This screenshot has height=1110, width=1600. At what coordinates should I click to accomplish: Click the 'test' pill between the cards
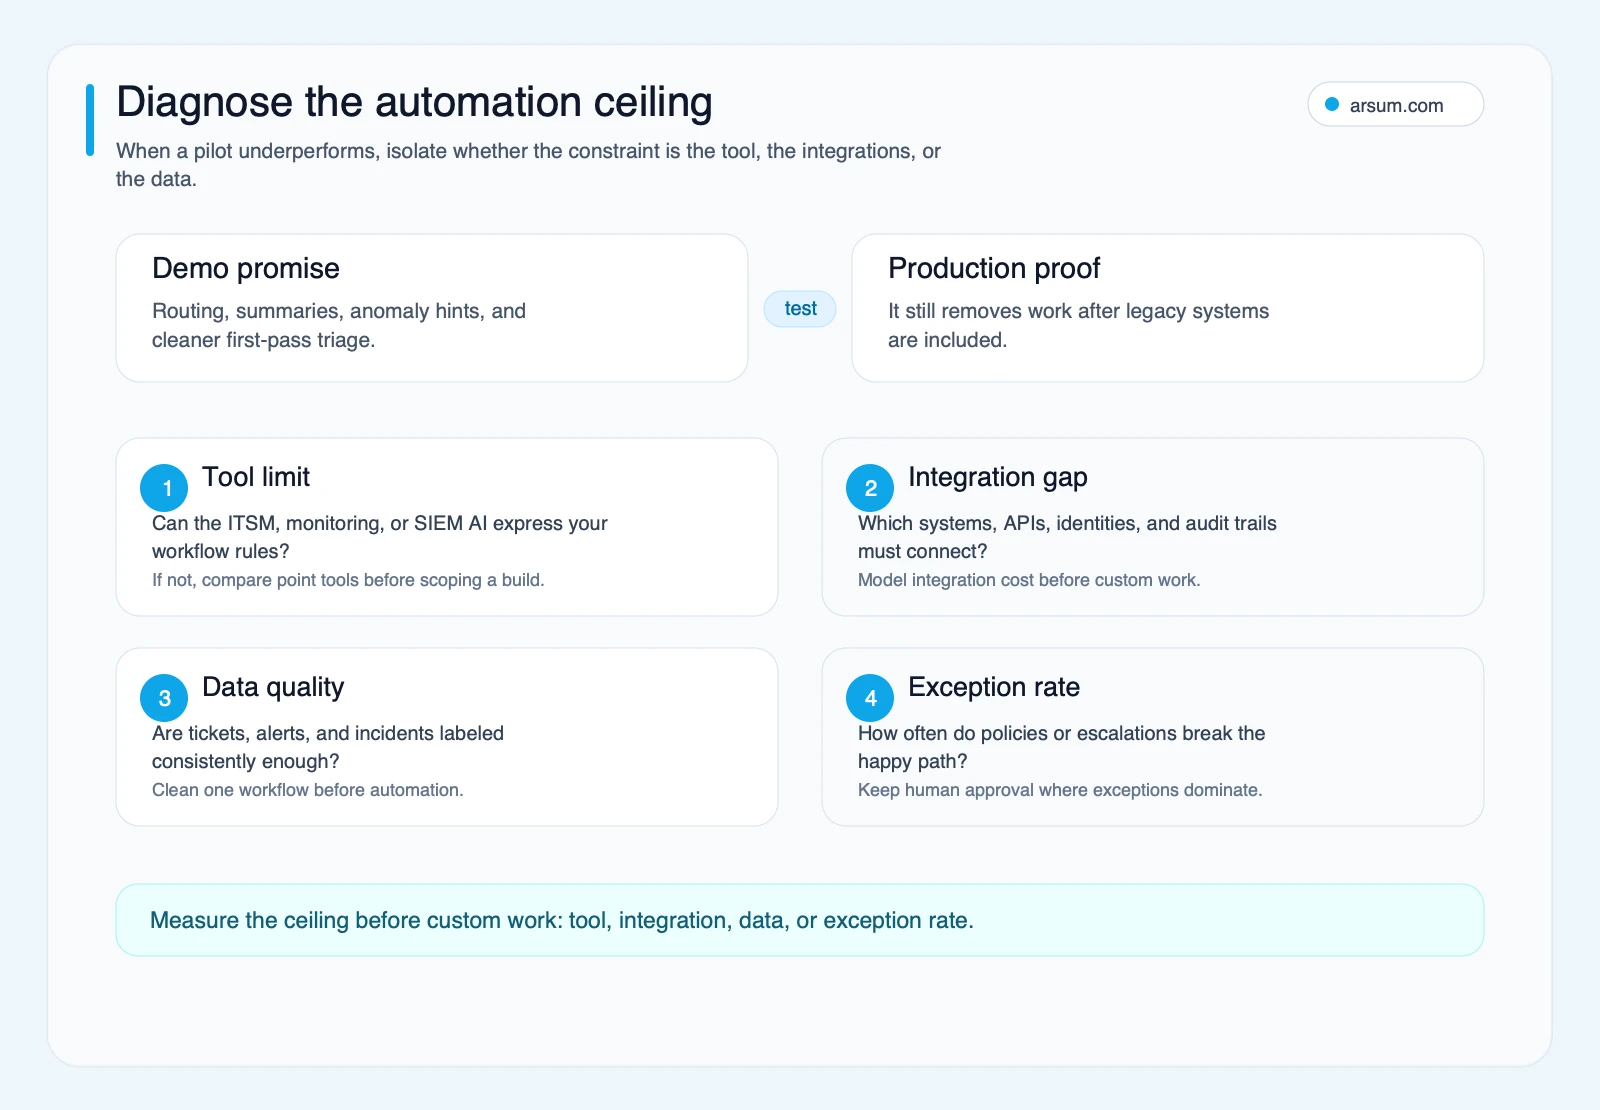800,309
